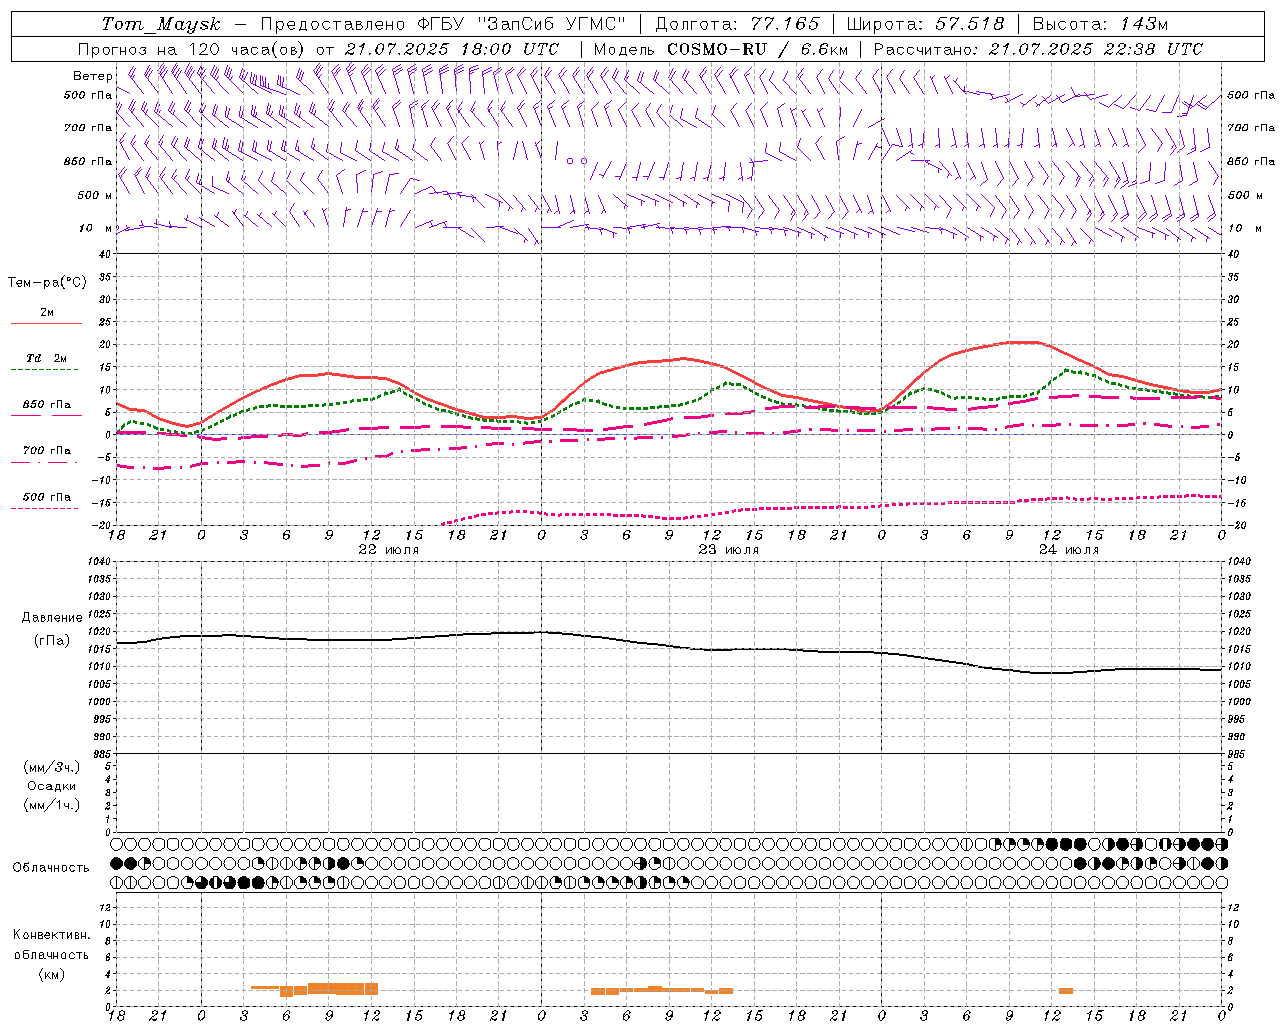Click the model label 'COSMO-RU / 6.6км'
This screenshot has height=1024, width=1280.
tap(757, 49)
